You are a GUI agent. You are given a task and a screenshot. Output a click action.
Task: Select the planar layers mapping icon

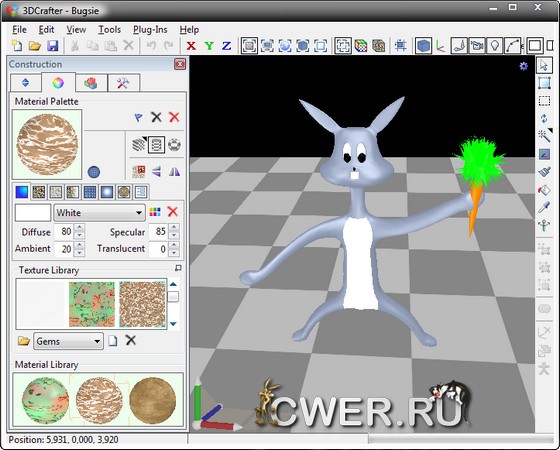pyautogui.click(x=139, y=145)
